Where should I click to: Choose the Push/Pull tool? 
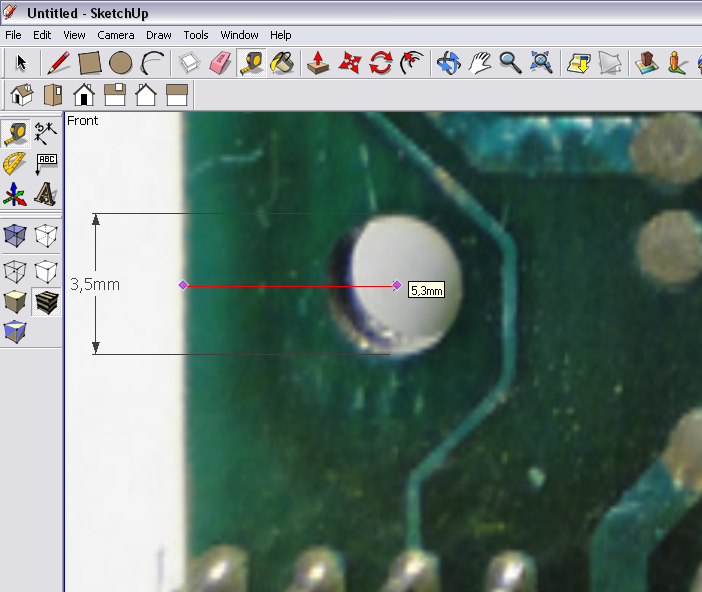[318, 63]
